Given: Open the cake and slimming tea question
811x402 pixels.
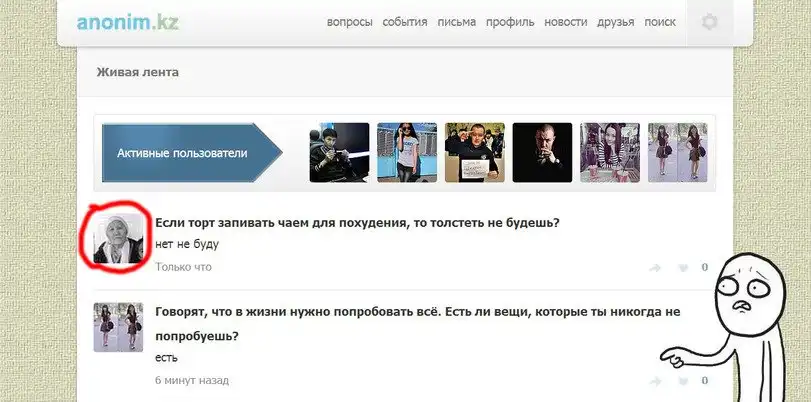Looking at the screenshot, I should 357,222.
